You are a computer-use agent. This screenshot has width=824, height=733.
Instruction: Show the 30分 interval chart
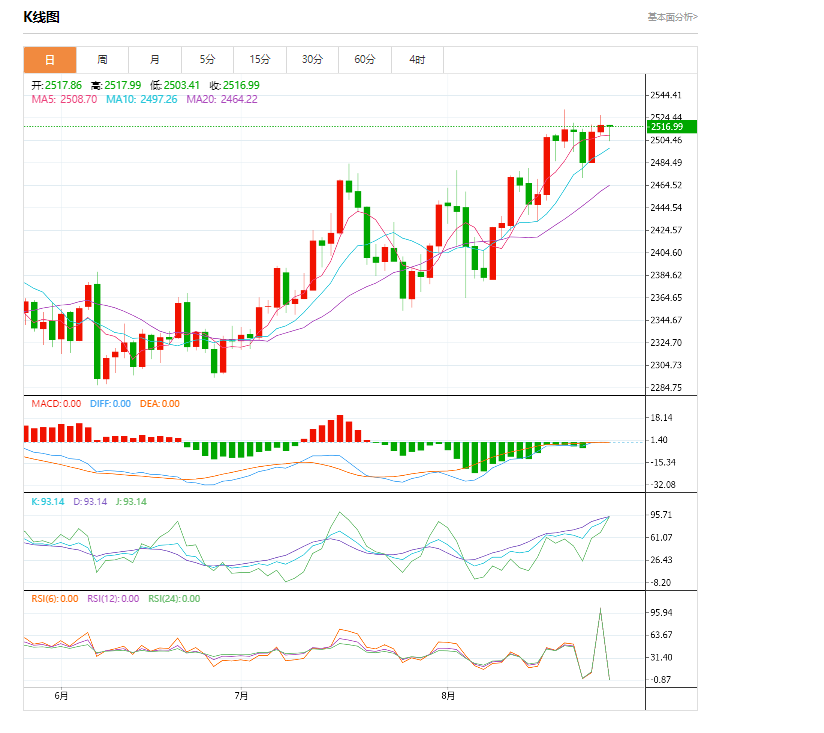[x=312, y=60]
